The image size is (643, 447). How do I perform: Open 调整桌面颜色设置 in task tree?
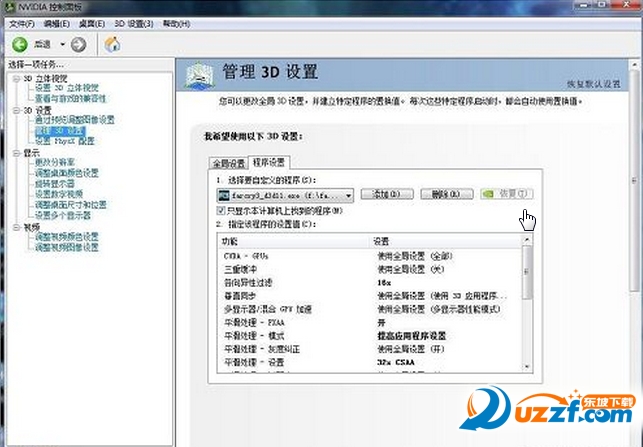67,173
